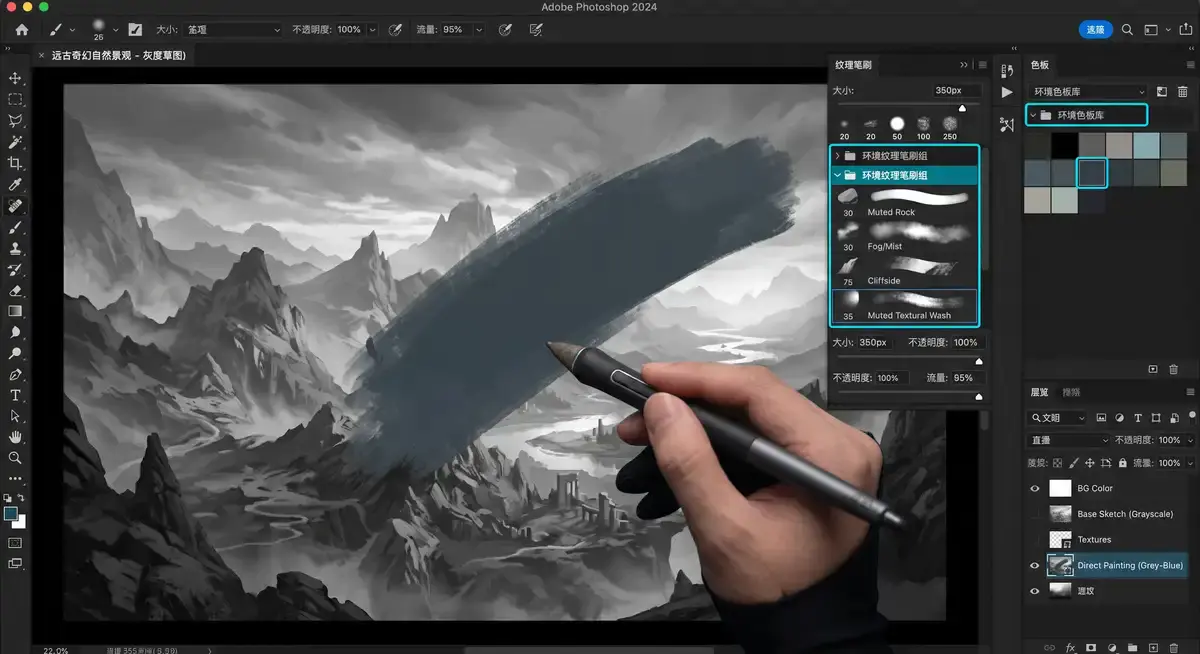Switch to the document tab
1200x654 pixels.
119,56
